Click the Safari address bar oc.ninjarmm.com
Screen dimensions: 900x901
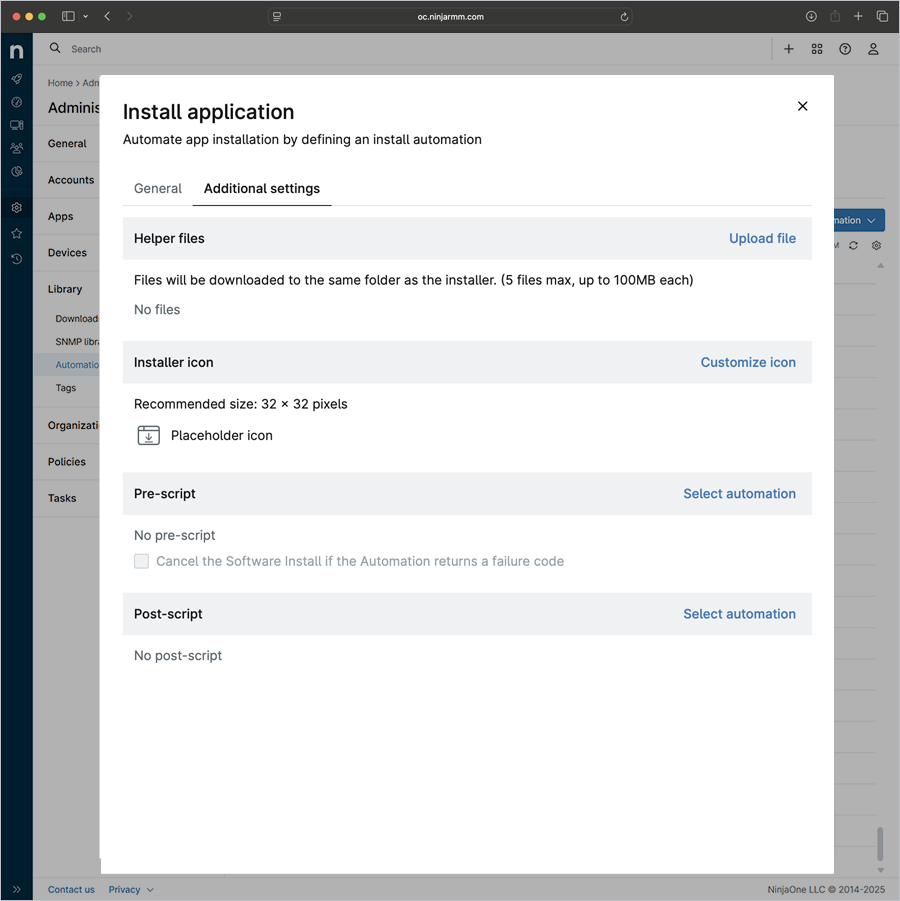[451, 17]
